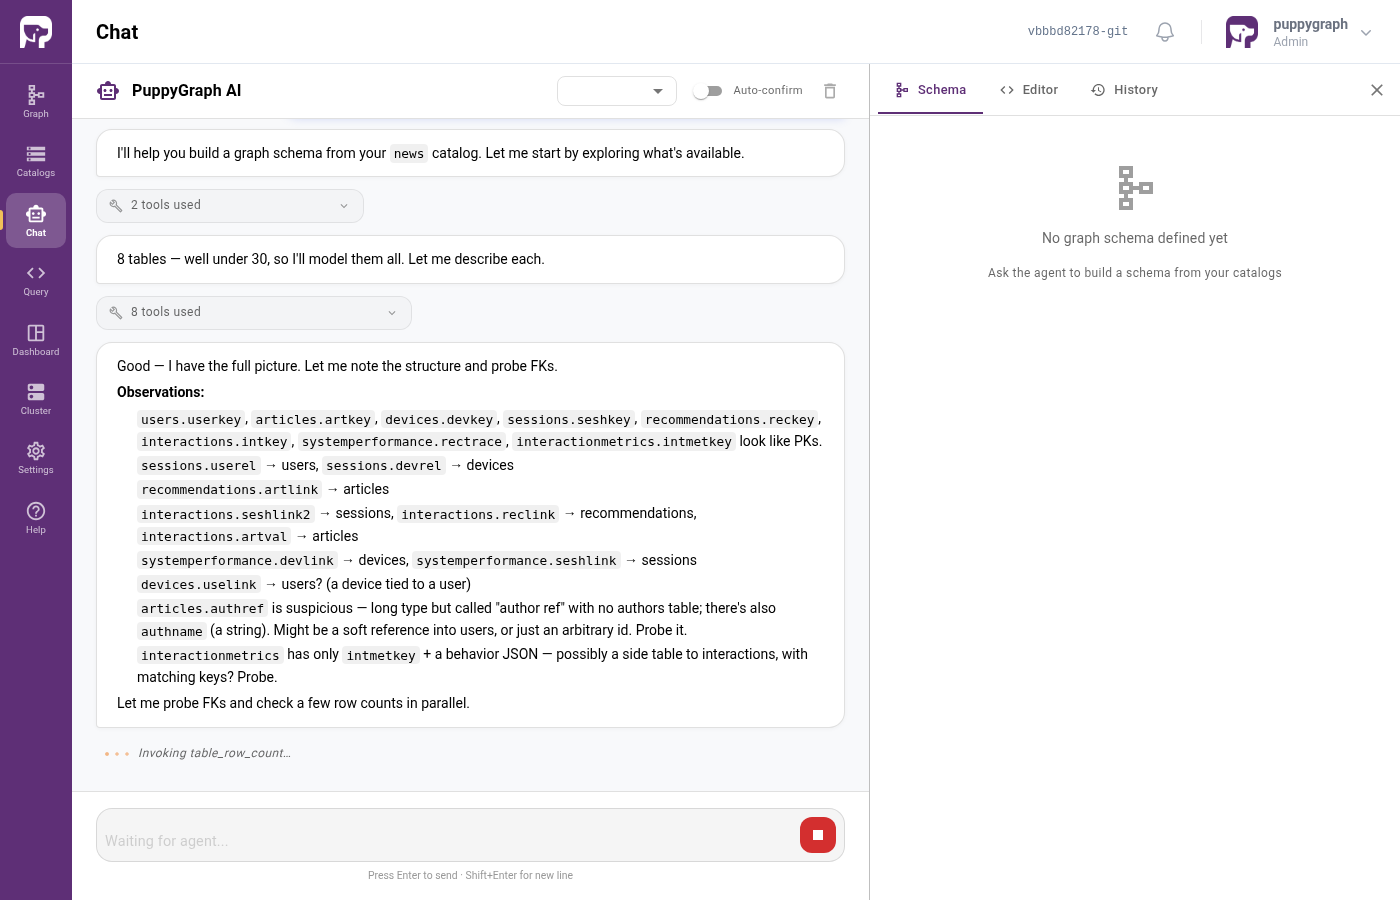1400x900 pixels.
Task: Switch to the Editor tab
Action: coord(1029,90)
